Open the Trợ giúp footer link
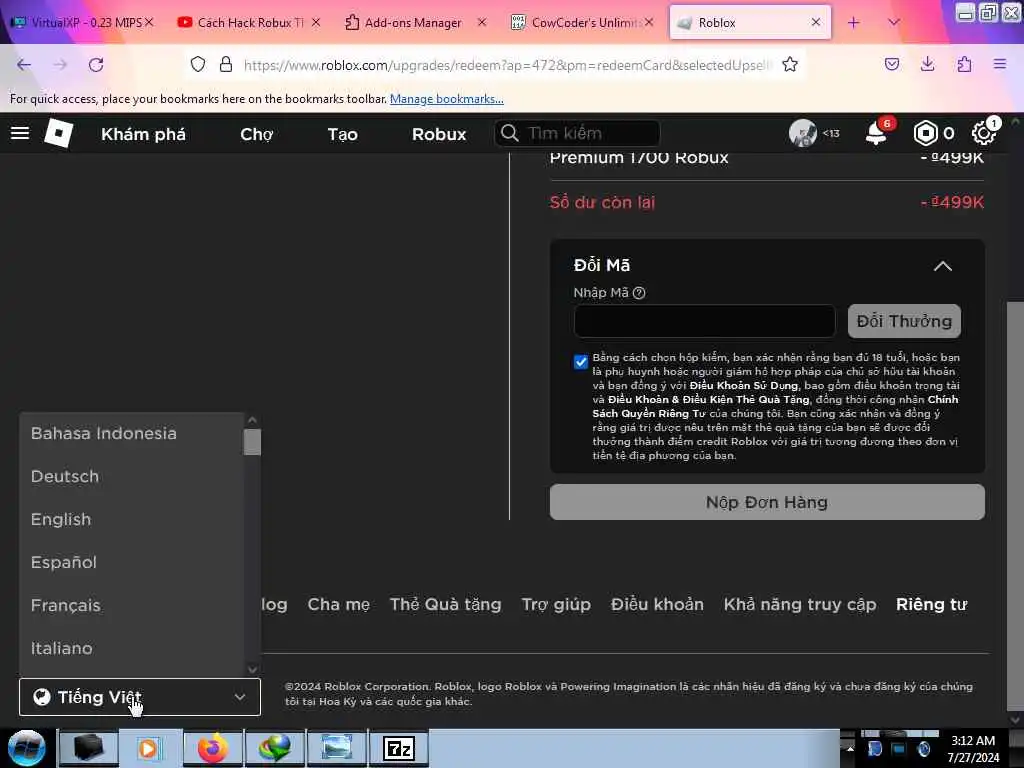This screenshot has height=768, width=1024. [556, 605]
